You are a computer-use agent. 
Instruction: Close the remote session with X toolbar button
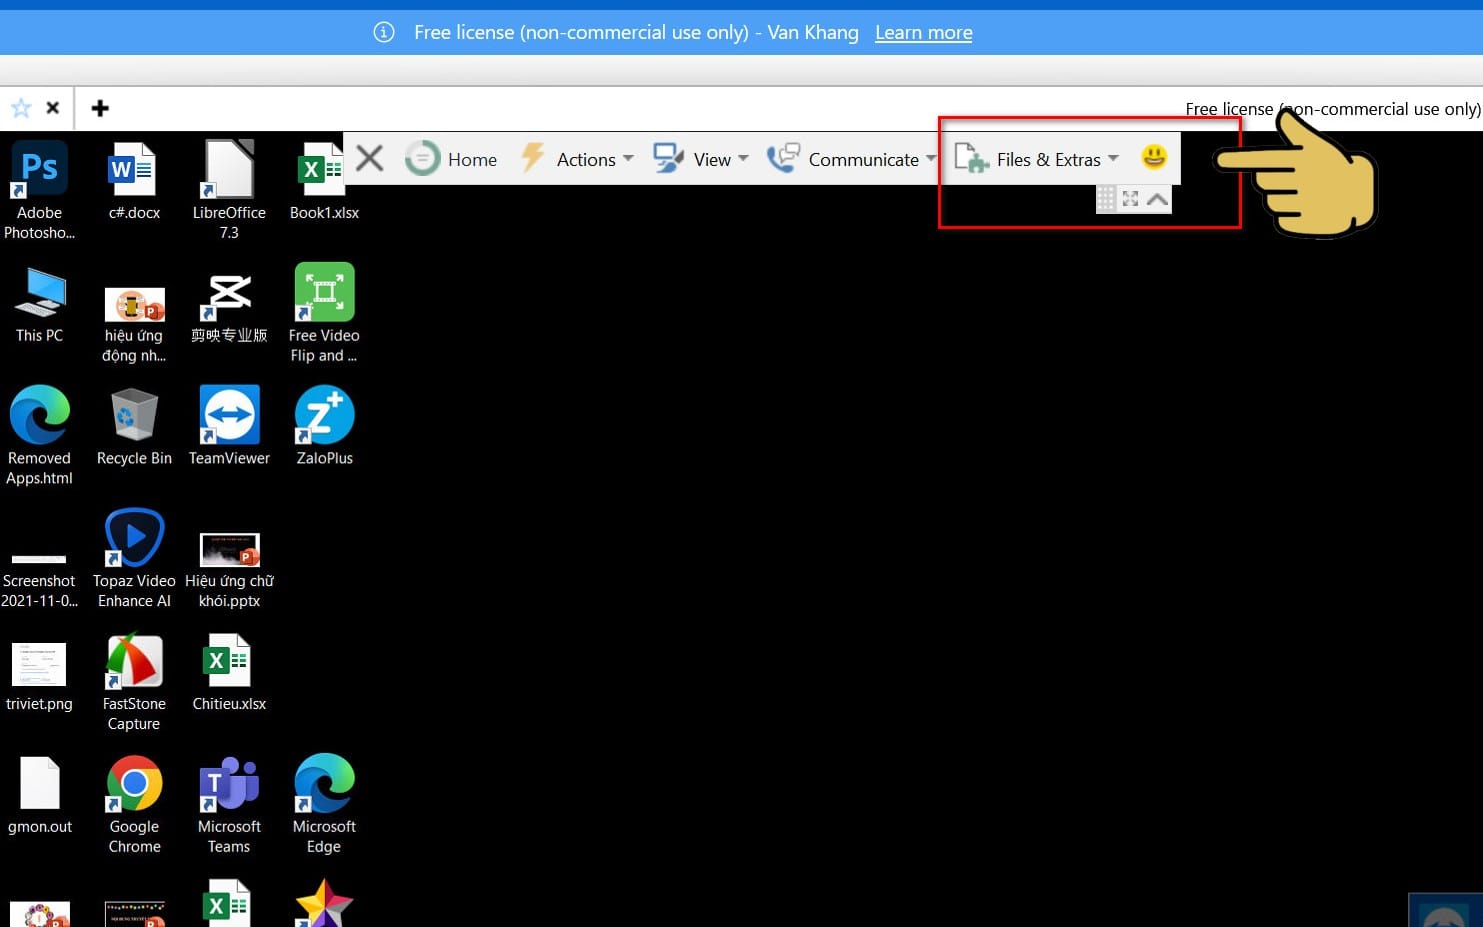pos(370,158)
